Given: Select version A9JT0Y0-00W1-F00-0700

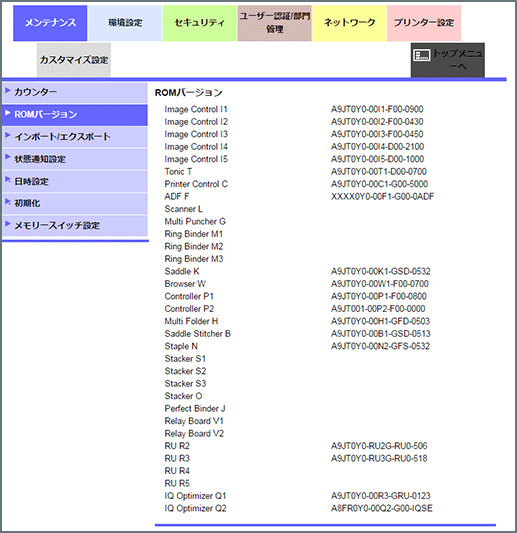Looking at the screenshot, I should coord(380,284).
